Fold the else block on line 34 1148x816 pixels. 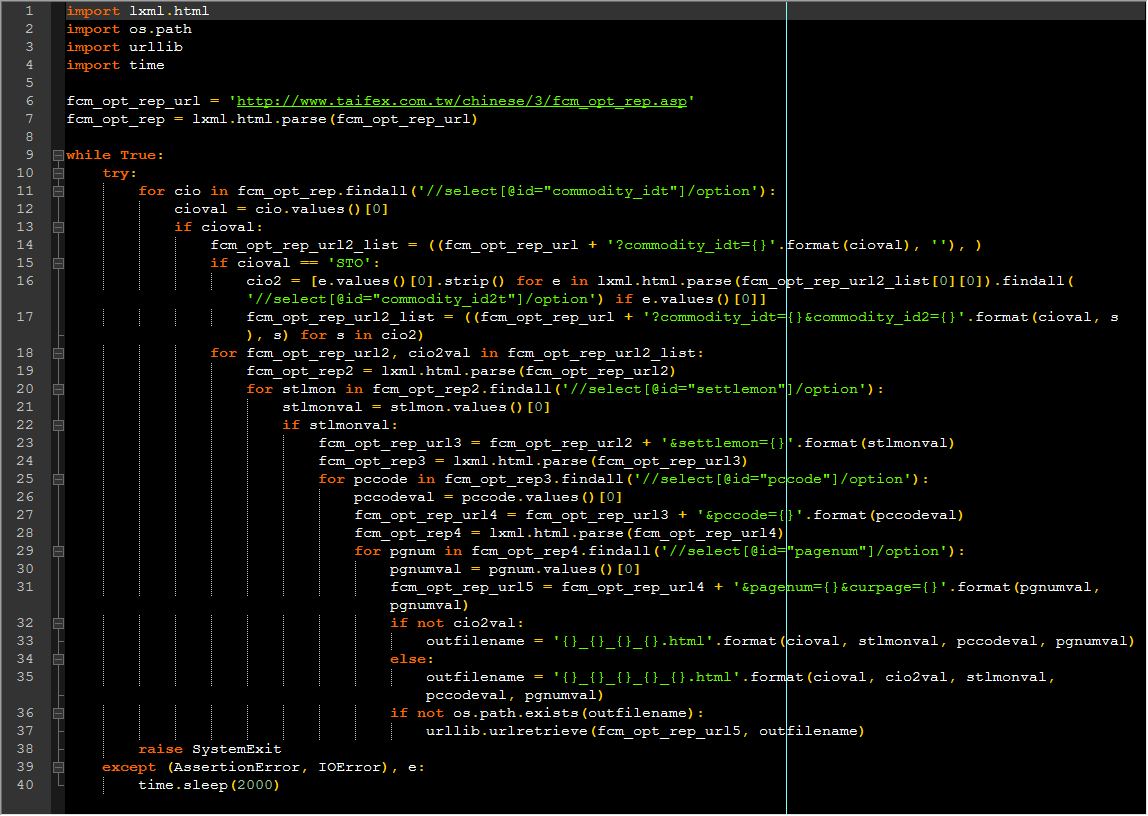[x=59, y=659]
